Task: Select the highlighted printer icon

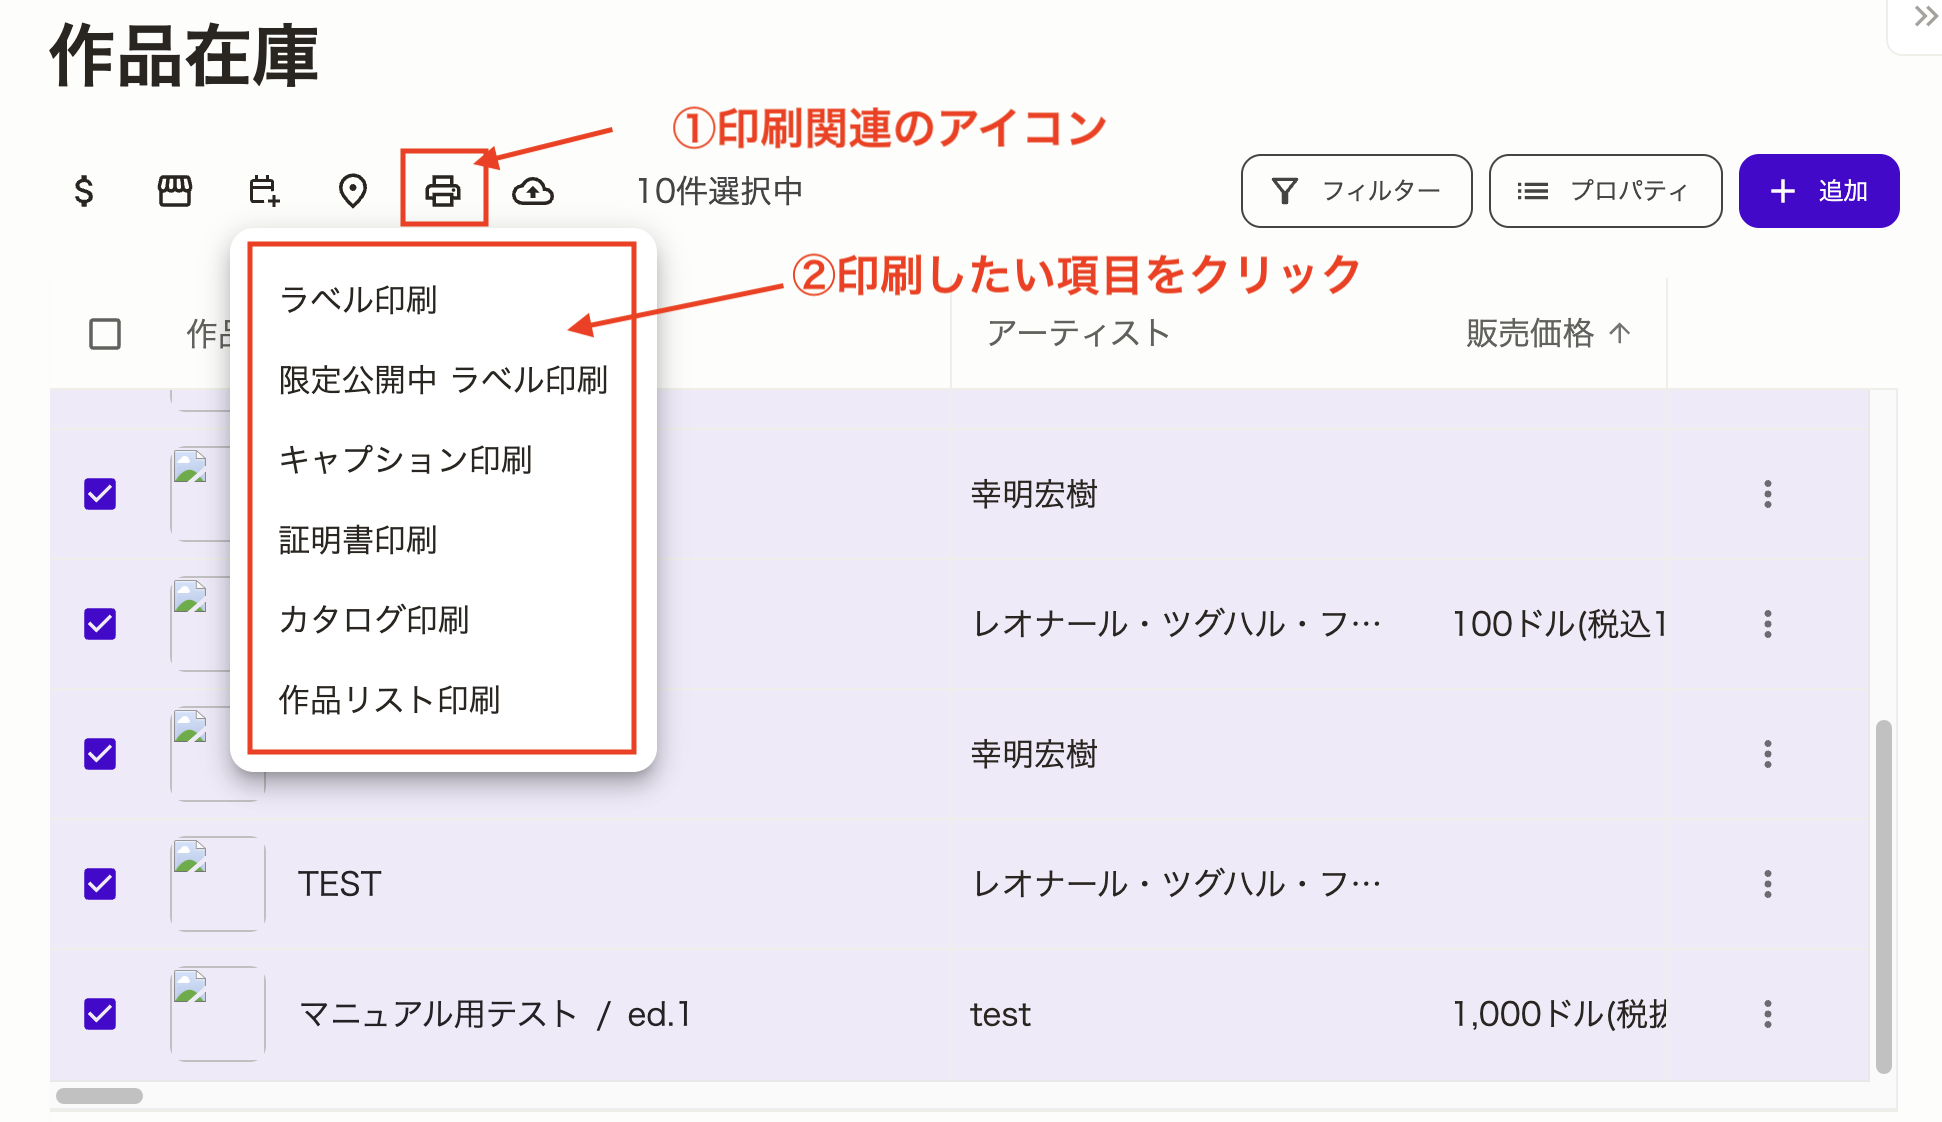Action: [x=443, y=190]
